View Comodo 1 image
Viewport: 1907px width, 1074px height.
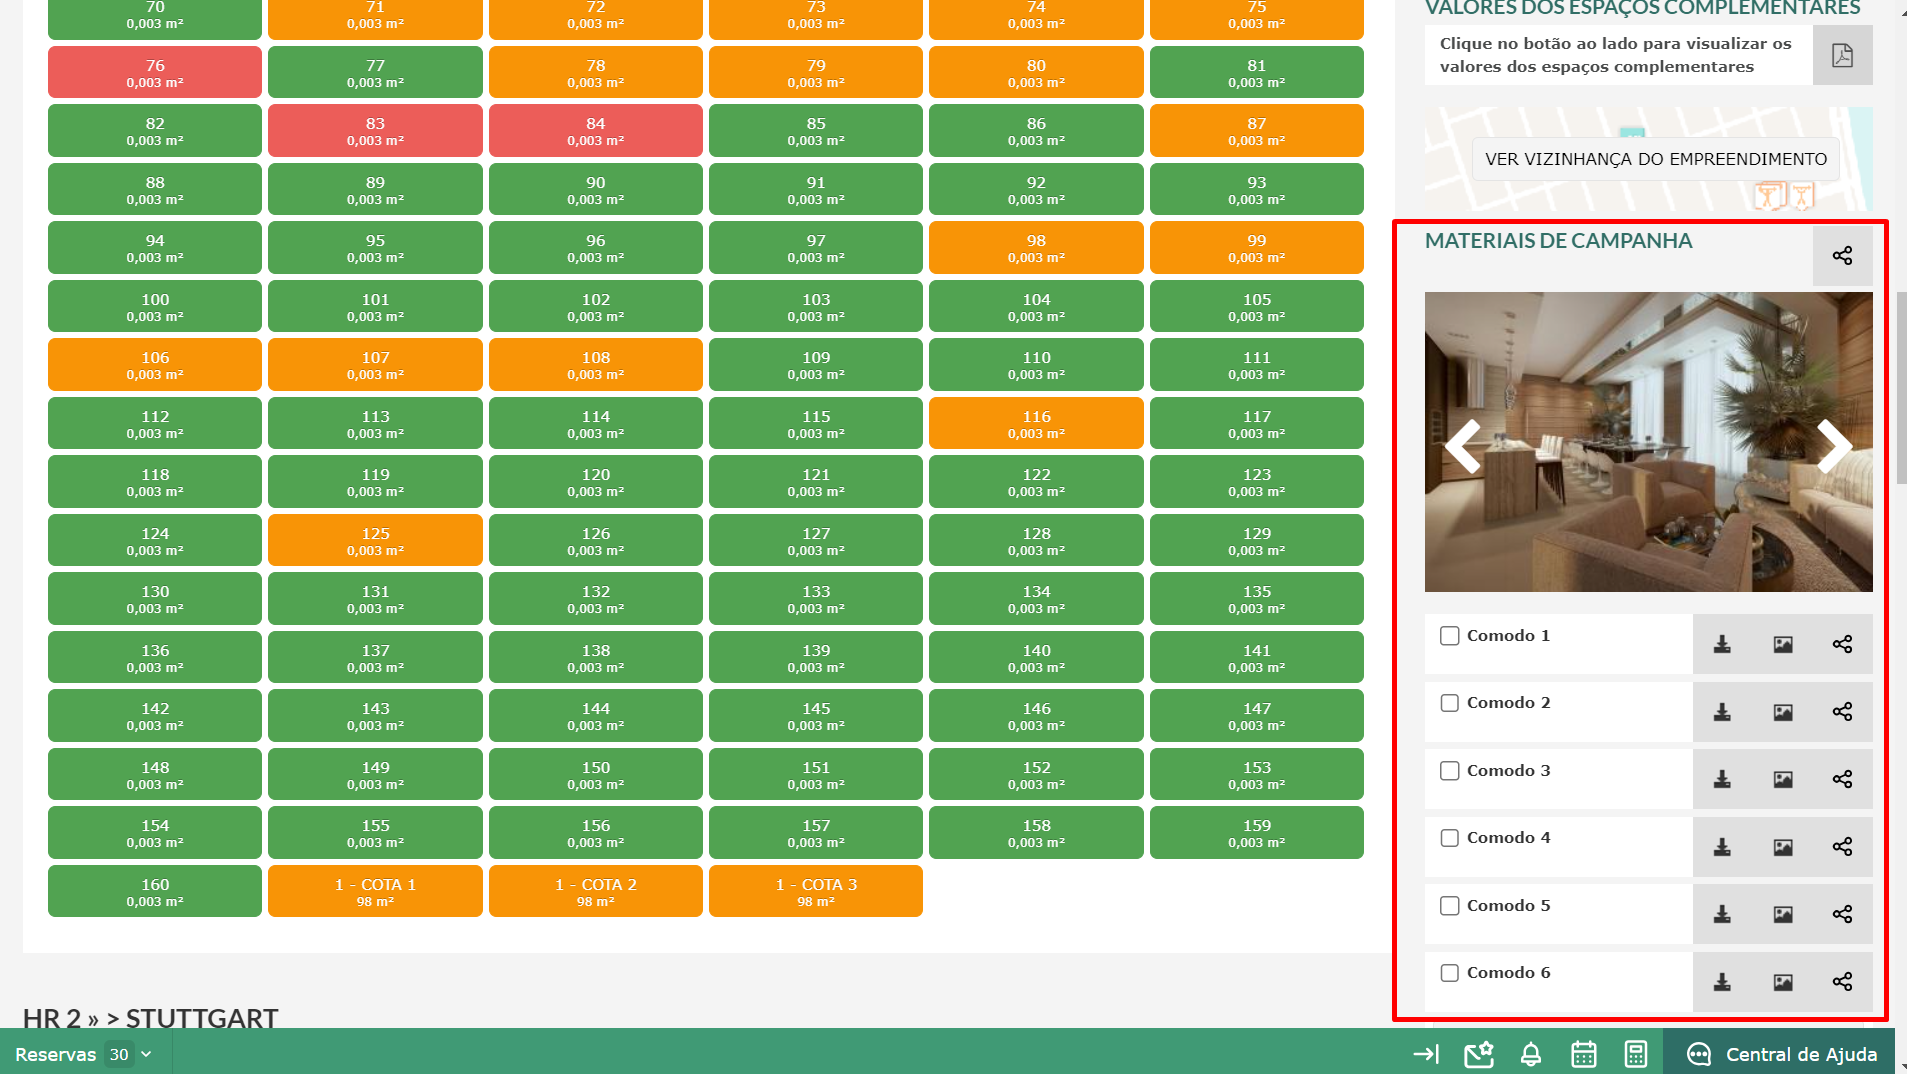point(1783,644)
